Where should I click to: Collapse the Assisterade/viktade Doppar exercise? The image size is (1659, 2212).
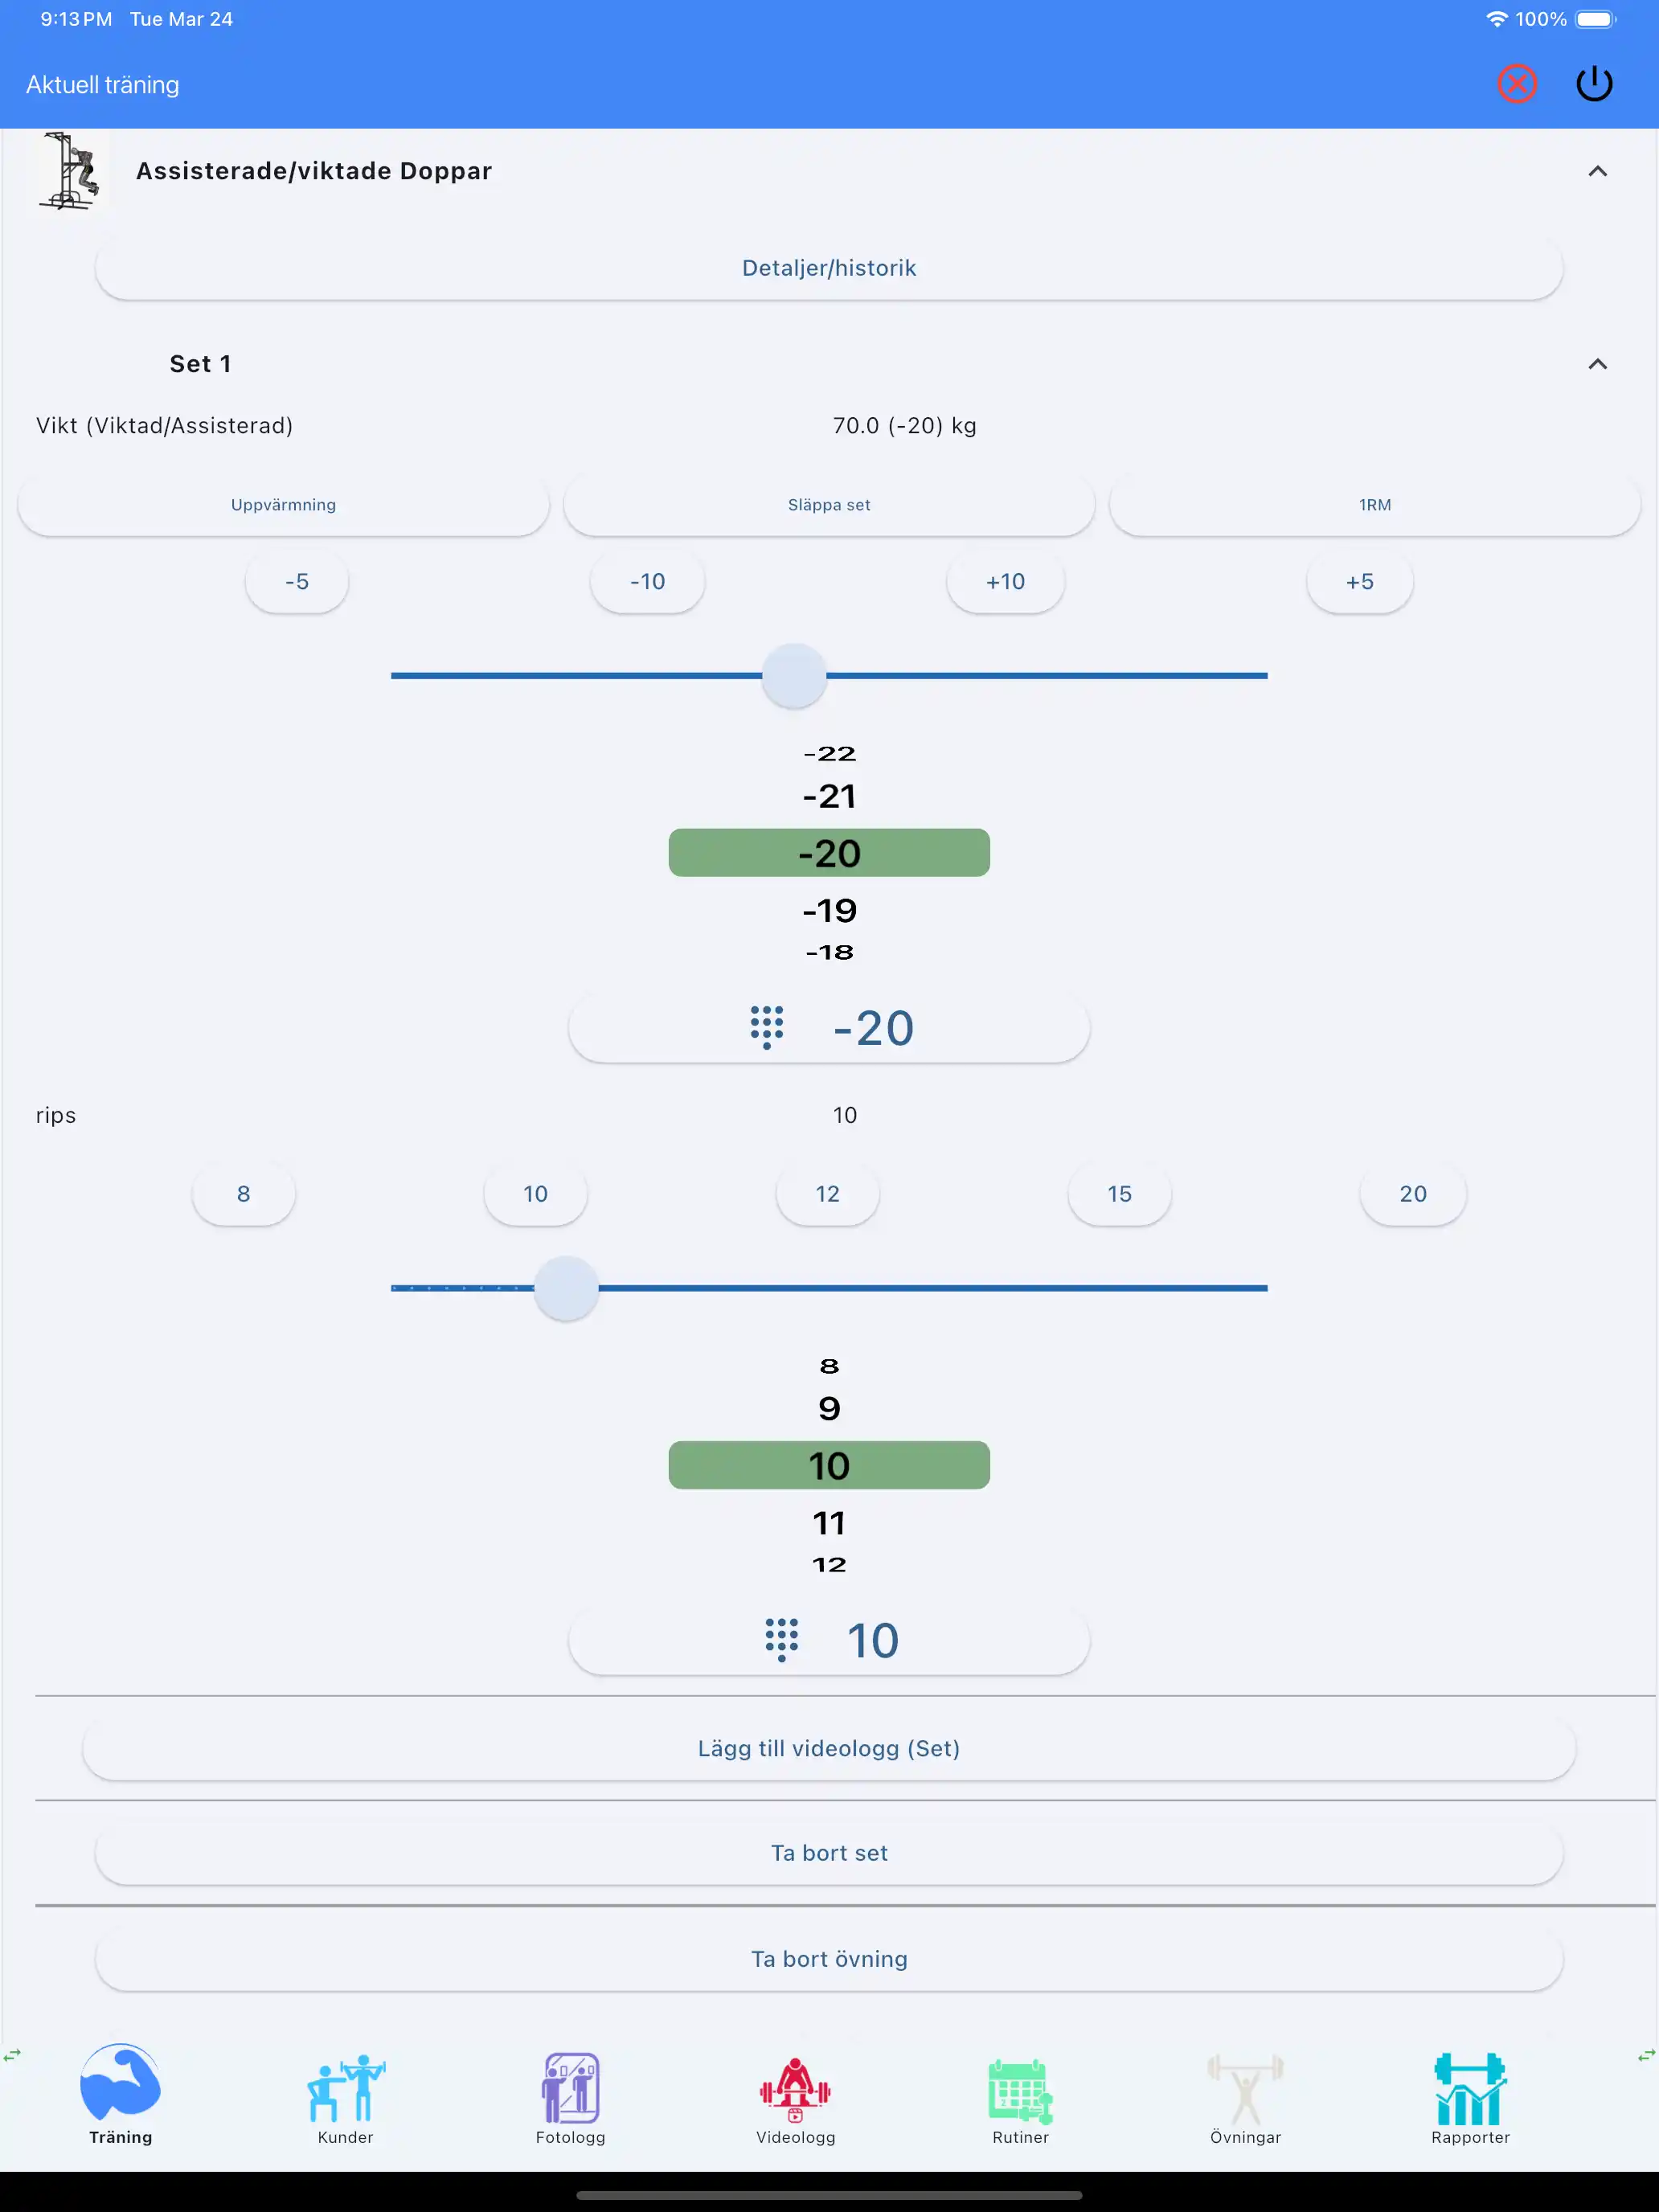(x=1597, y=171)
